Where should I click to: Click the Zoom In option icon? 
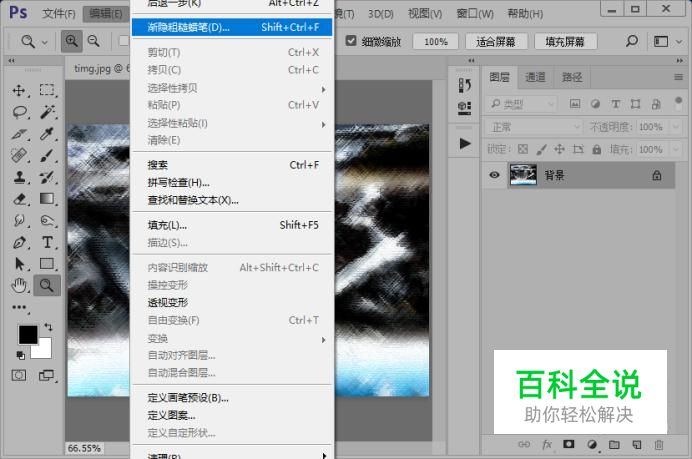[x=71, y=41]
